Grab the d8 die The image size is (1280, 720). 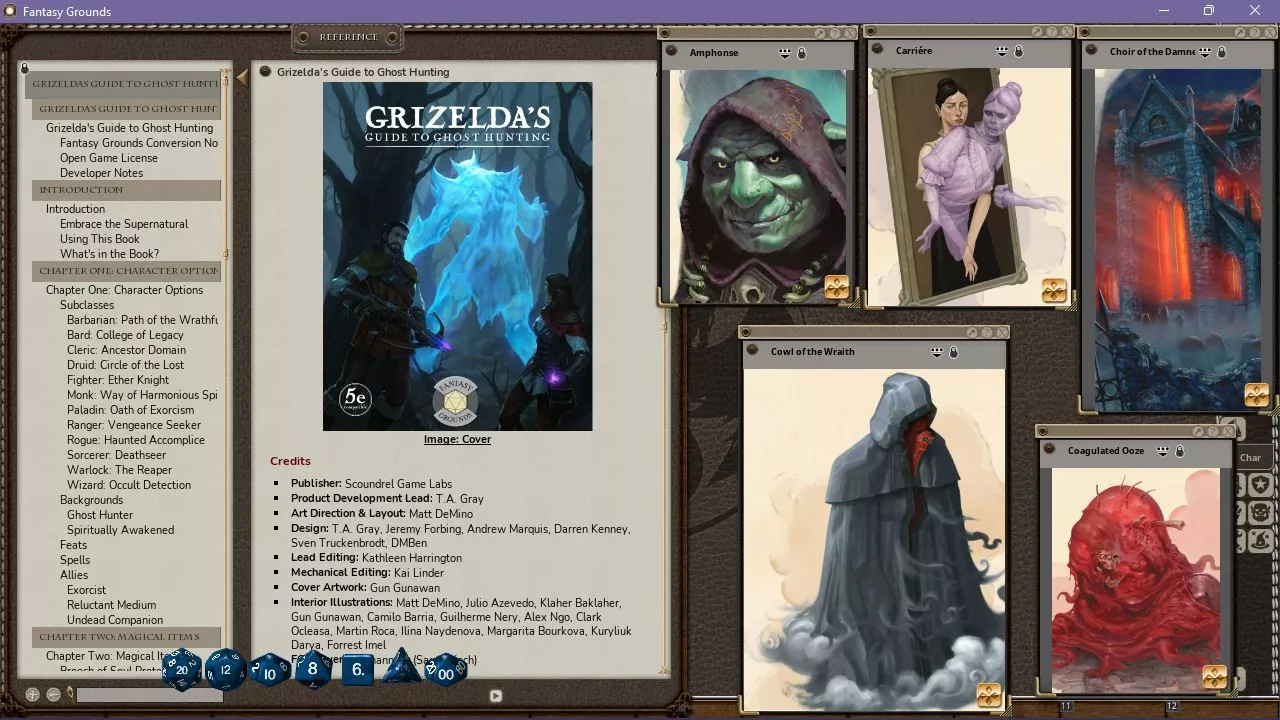(313, 669)
